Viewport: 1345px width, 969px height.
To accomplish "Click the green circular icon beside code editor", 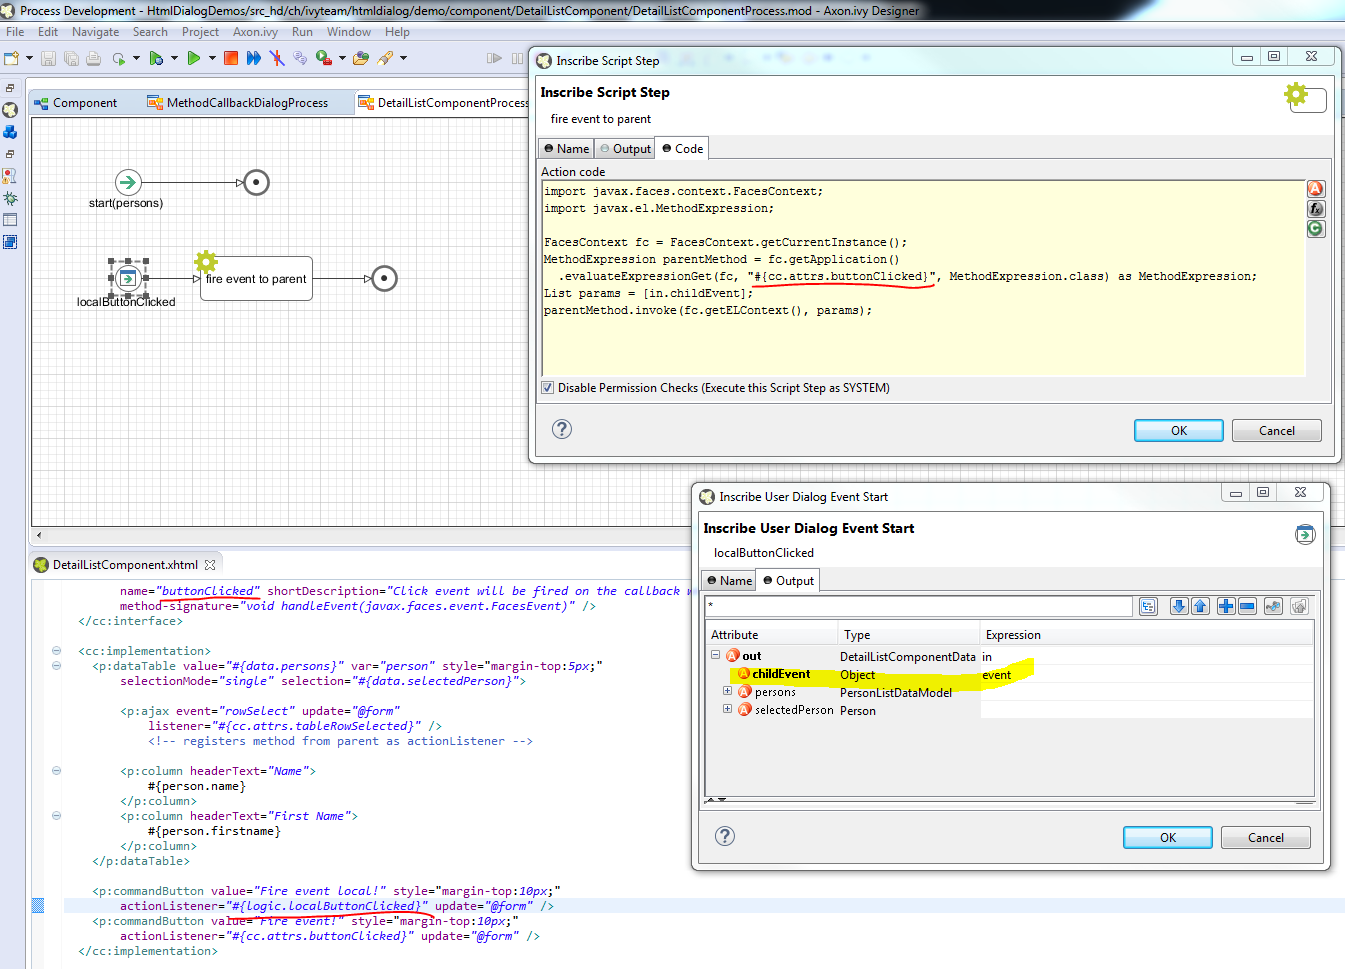I will (1316, 229).
